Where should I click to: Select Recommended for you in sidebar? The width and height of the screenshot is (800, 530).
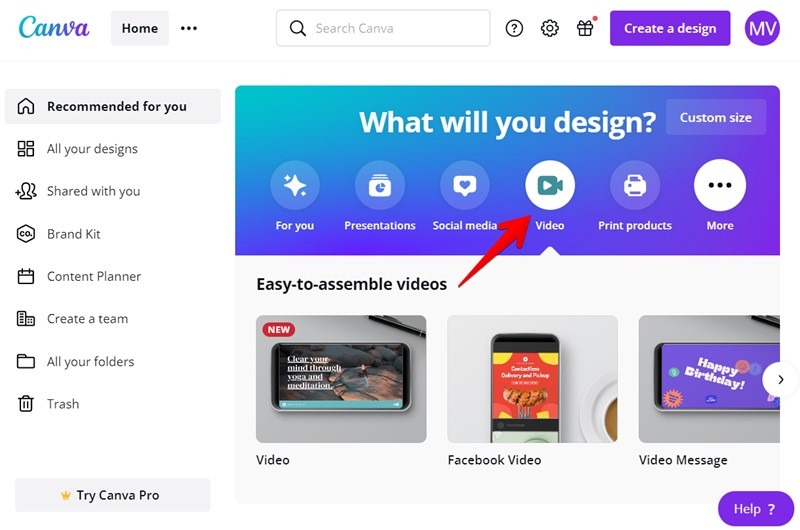tap(113, 106)
